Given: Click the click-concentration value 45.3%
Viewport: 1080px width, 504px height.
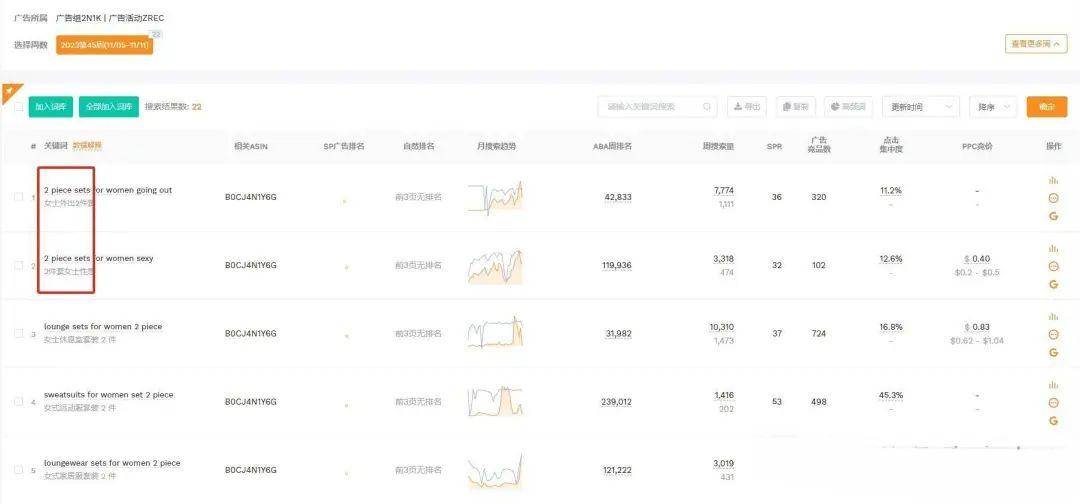Looking at the screenshot, I should [x=891, y=395].
